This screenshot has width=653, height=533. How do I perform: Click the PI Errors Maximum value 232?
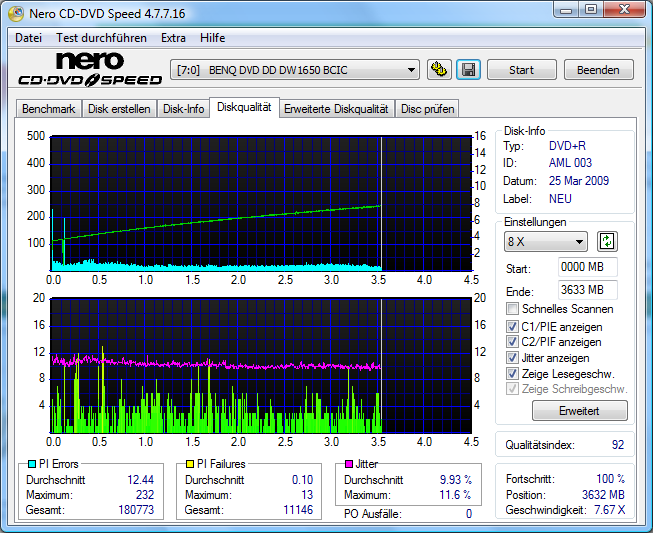pyautogui.click(x=145, y=495)
